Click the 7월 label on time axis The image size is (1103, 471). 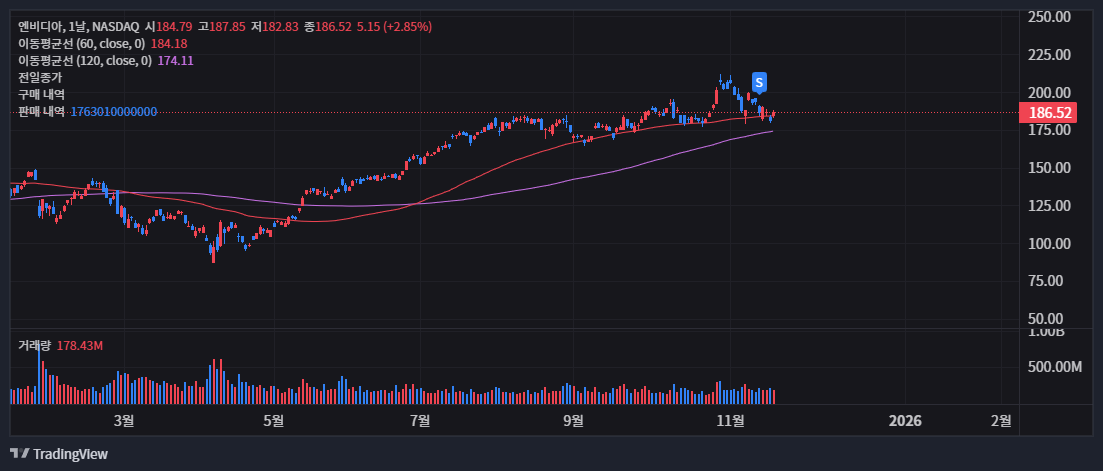pos(421,421)
